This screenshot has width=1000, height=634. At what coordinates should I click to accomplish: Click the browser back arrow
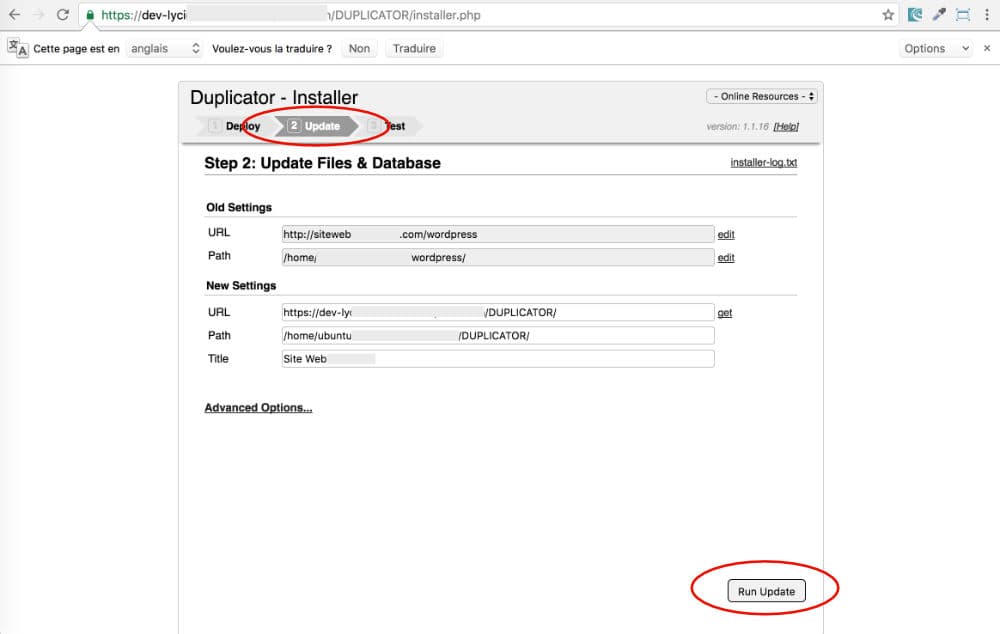coord(14,15)
